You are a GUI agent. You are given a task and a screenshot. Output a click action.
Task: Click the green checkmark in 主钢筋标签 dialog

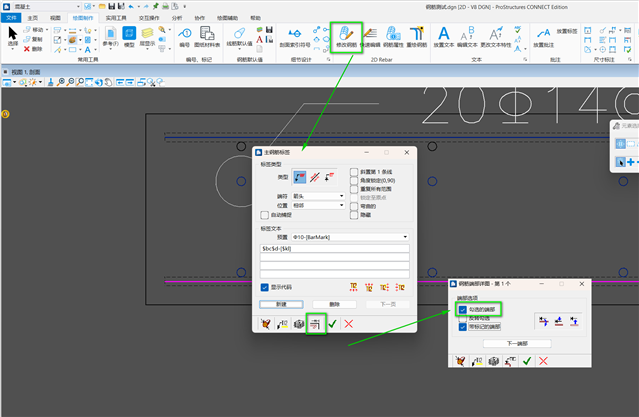click(332, 323)
